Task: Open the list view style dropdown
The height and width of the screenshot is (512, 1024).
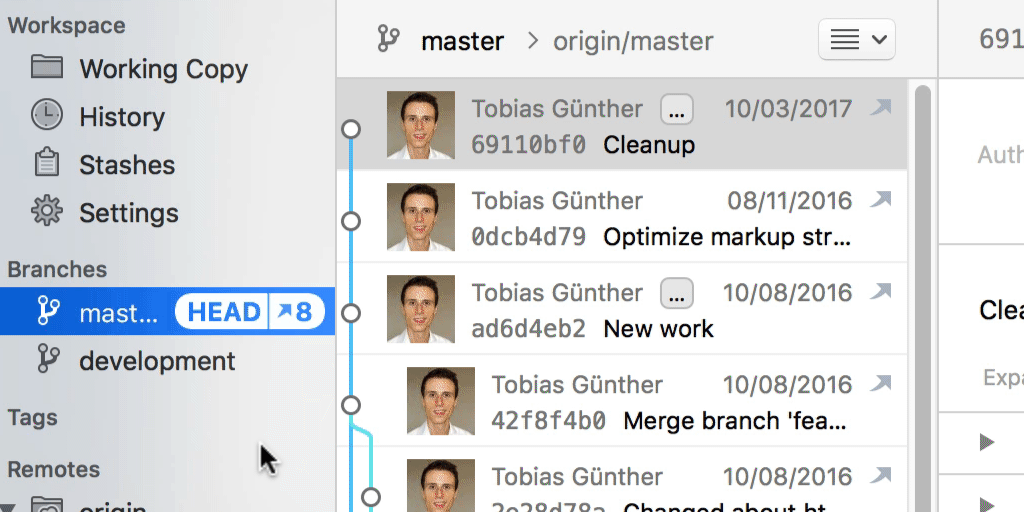Action: [x=856, y=40]
